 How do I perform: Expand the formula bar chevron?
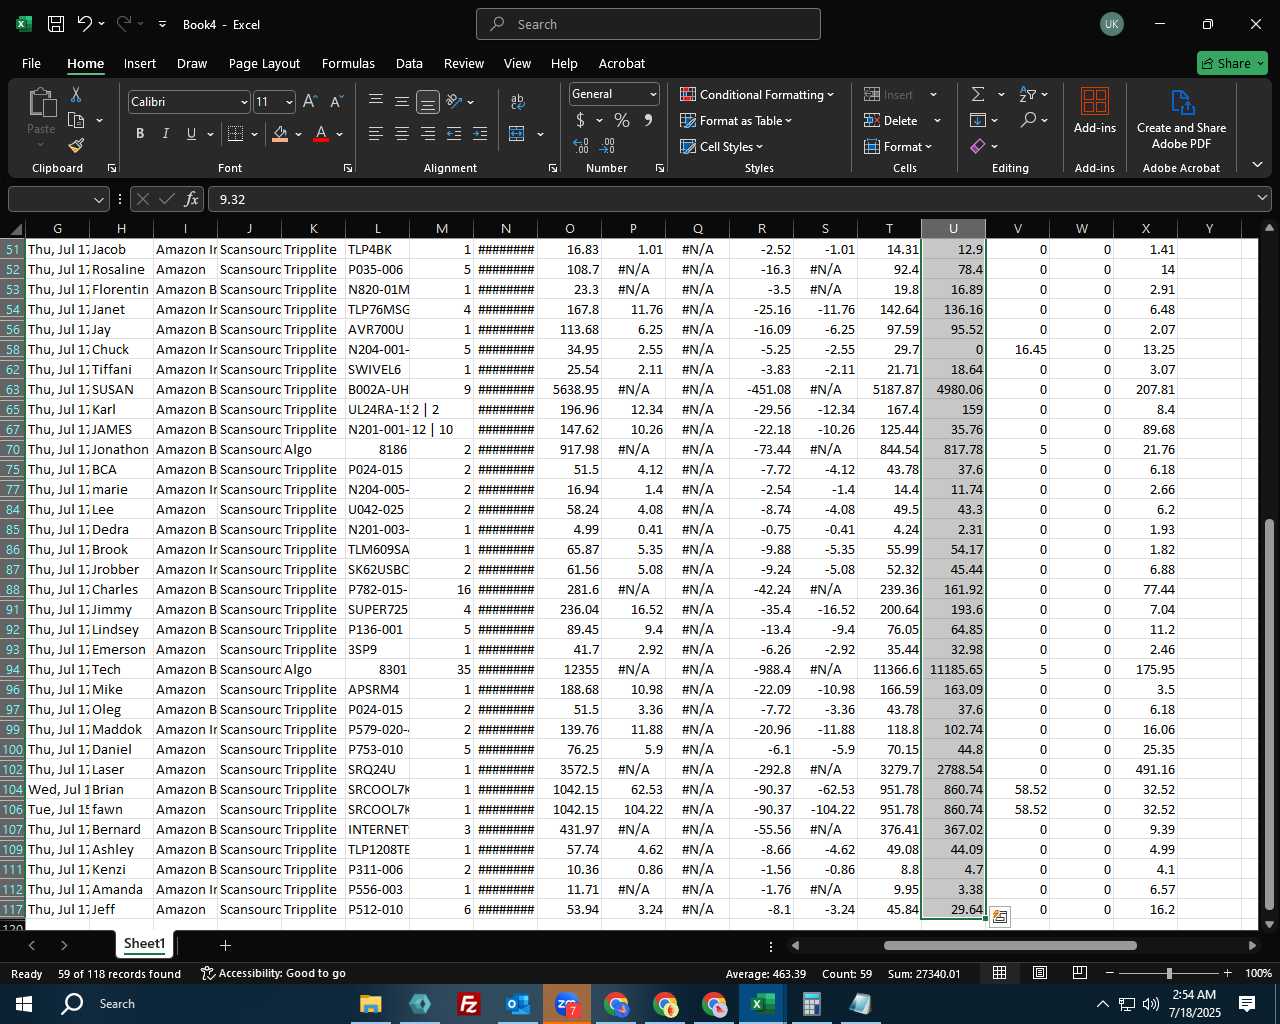(x=1261, y=199)
